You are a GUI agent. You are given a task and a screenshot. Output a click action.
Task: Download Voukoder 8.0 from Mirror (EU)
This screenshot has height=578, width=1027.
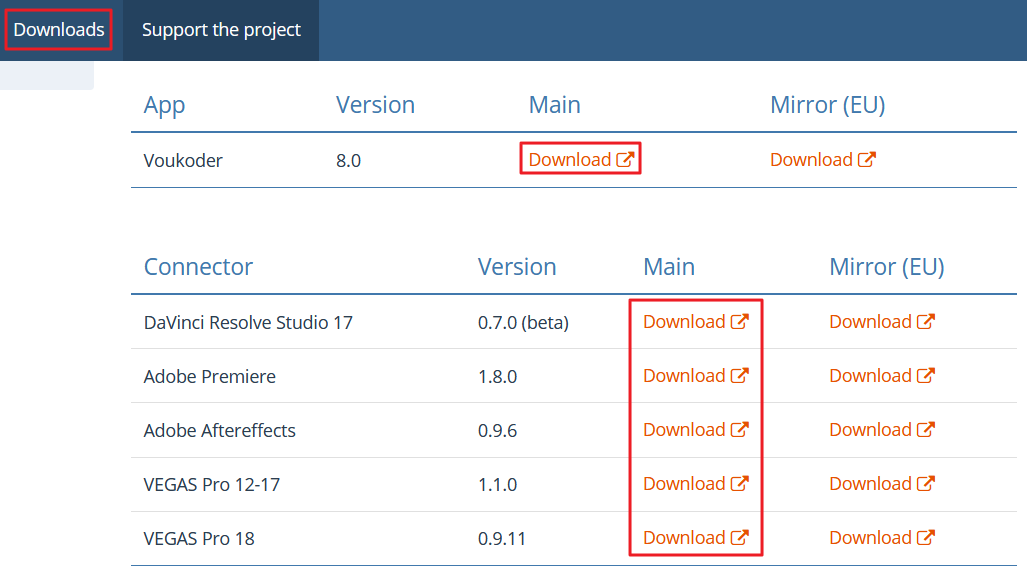pos(823,159)
